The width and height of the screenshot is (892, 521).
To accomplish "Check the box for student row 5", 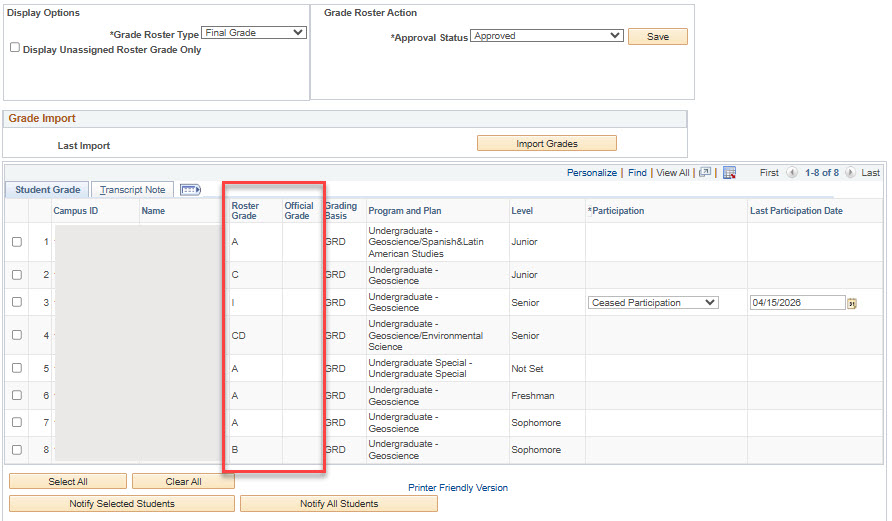I will (x=17, y=368).
